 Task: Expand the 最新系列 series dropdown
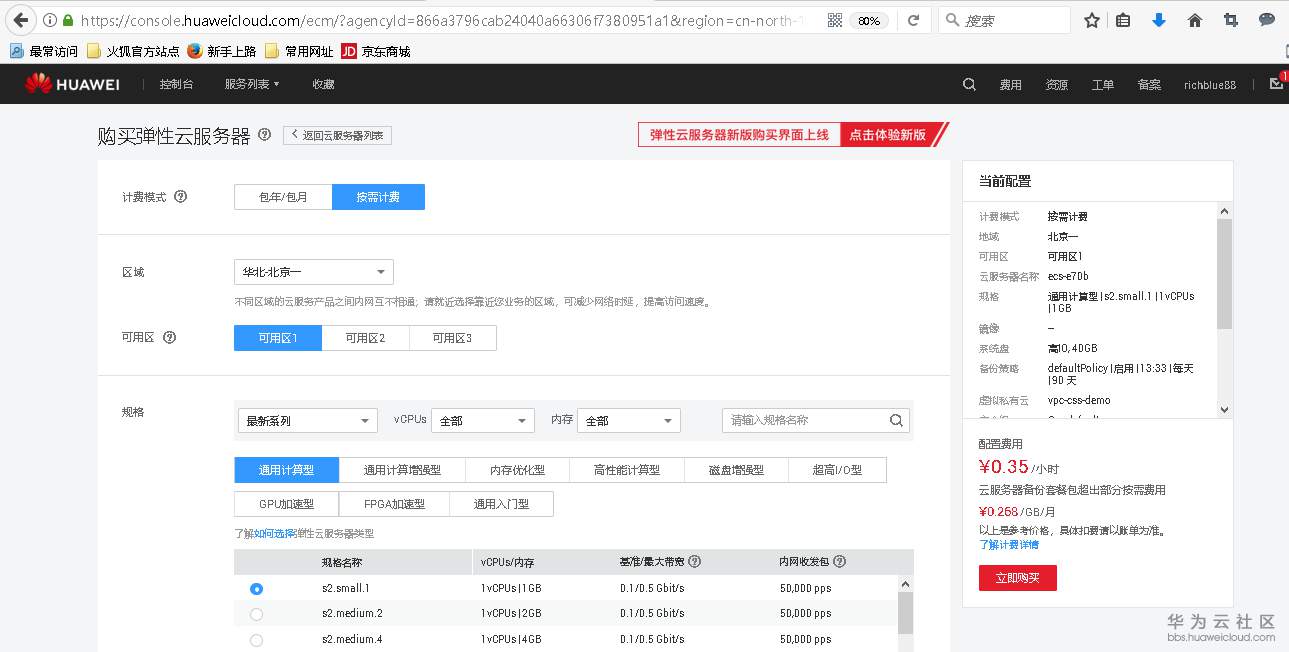[307, 419]
